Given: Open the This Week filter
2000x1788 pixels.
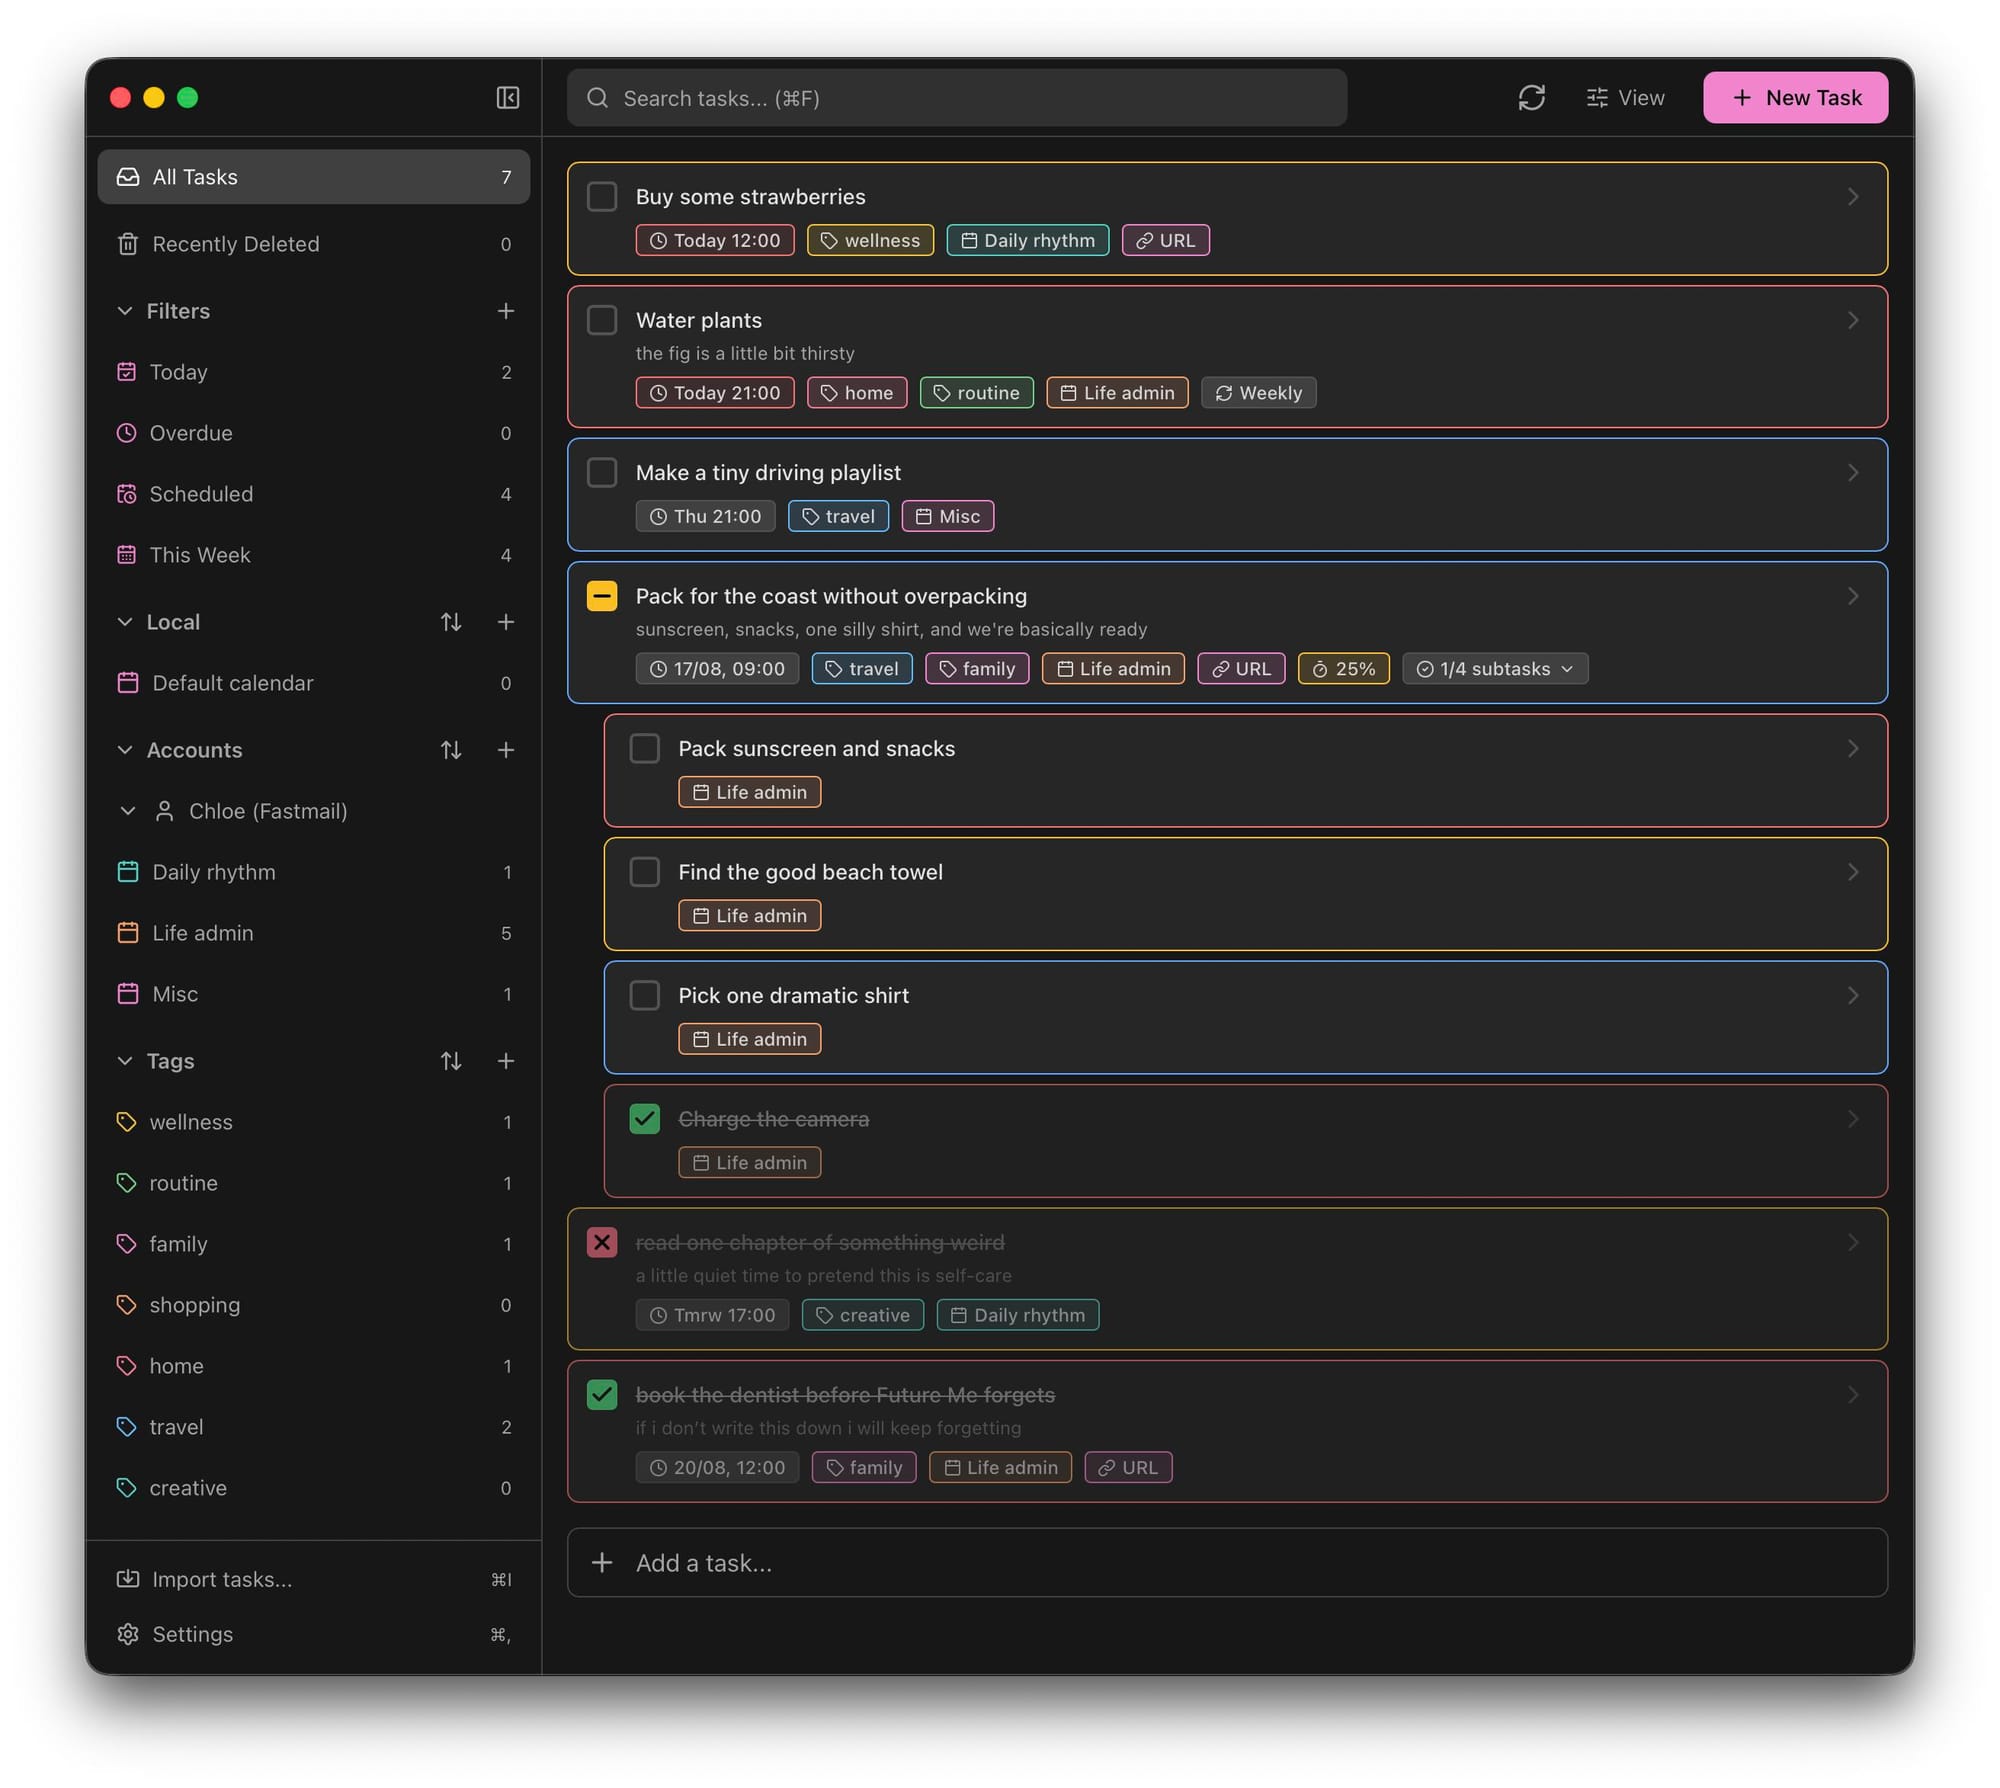Looking at the screenshot, I should [314, 555].
